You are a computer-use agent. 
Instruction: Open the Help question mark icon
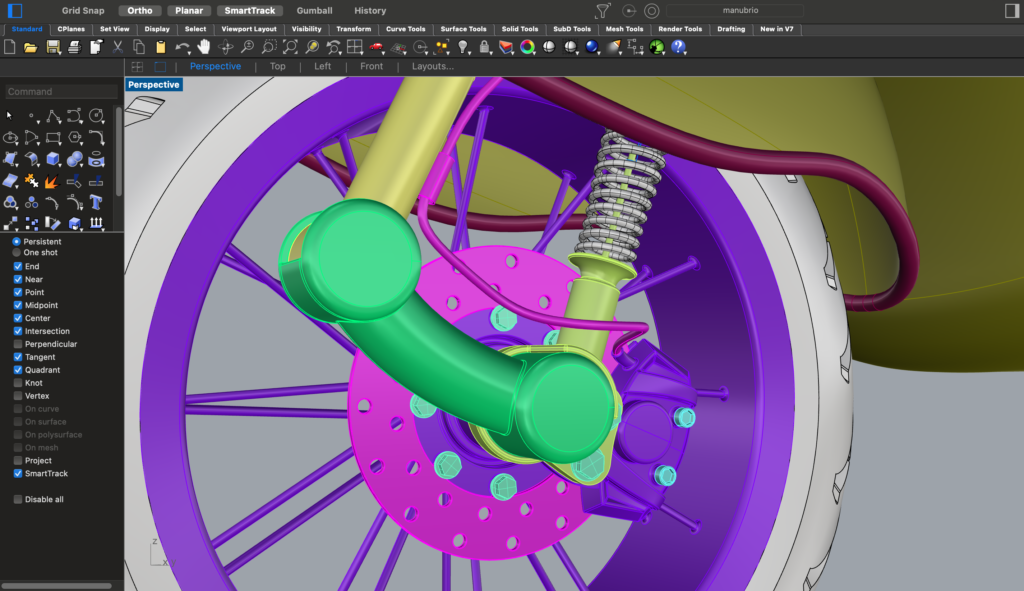pyautogui.click(x=679, y=47)
